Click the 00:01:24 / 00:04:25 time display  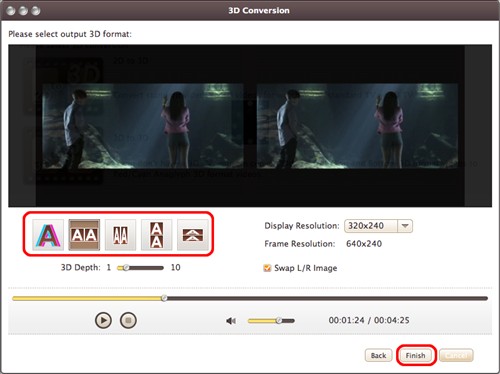click(369, 320)
